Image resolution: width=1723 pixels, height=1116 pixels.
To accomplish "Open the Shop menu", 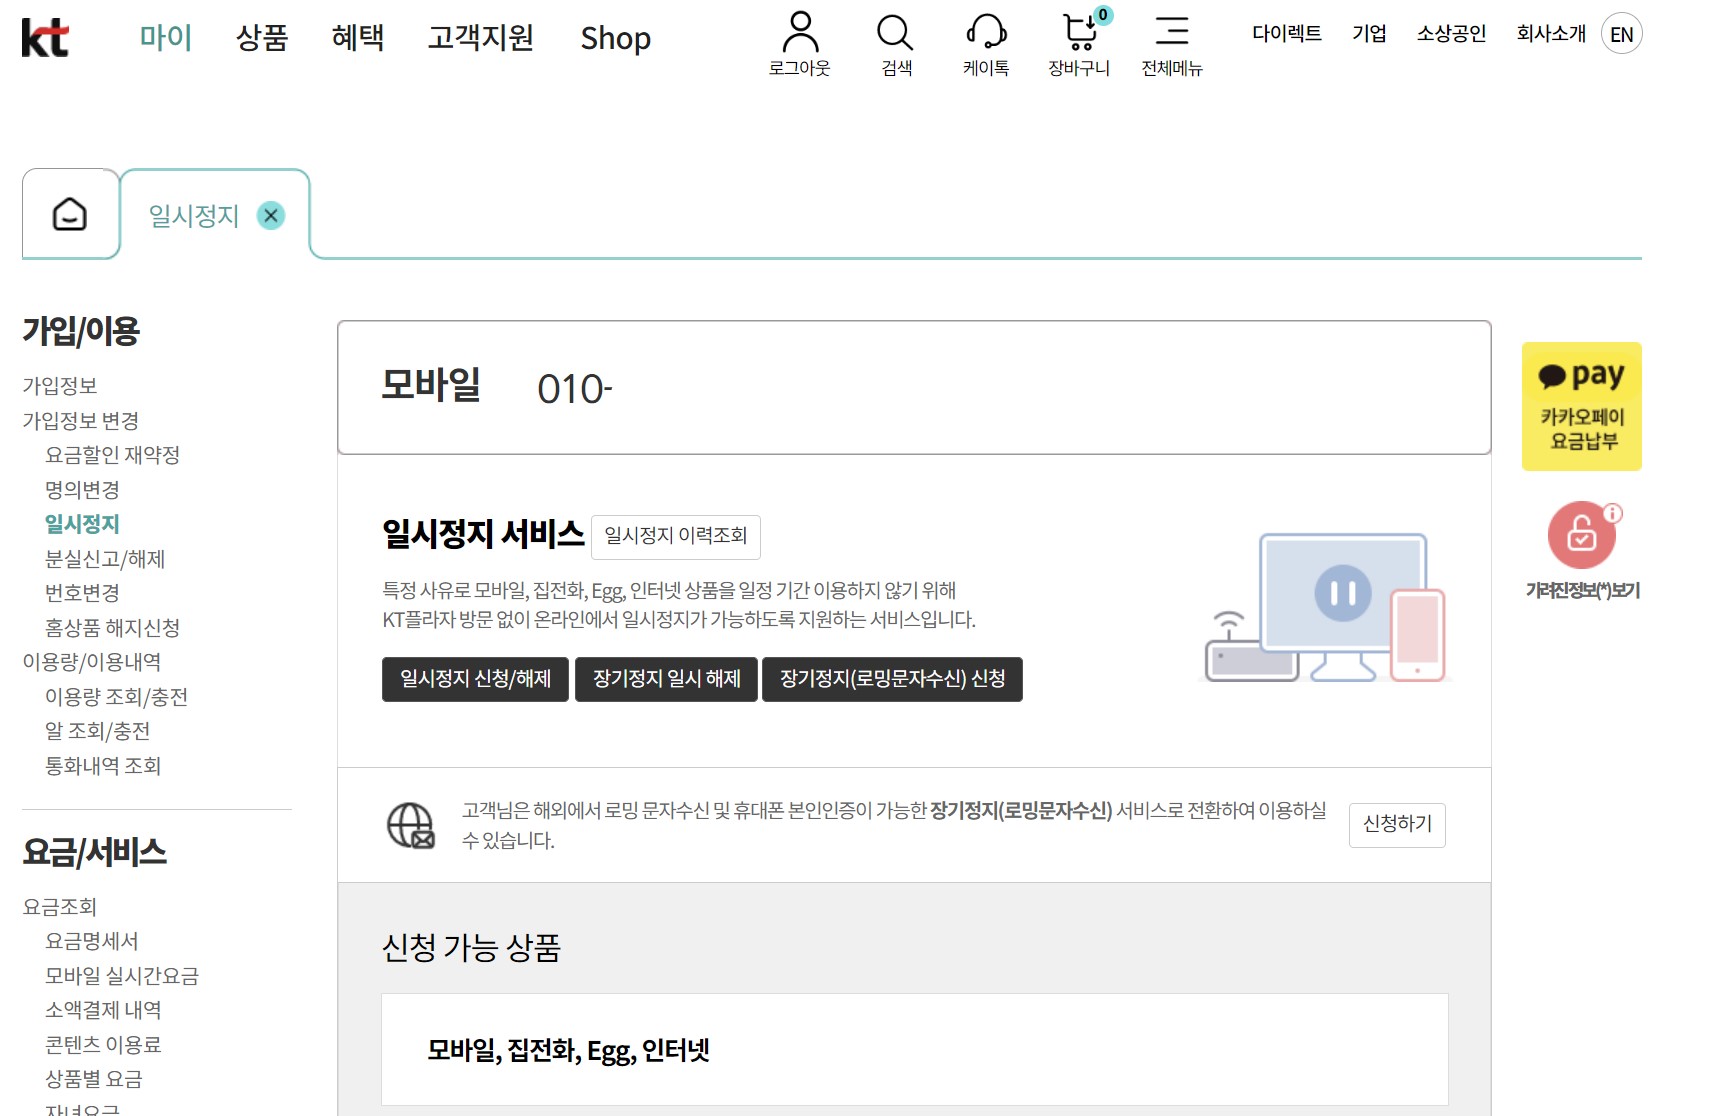I will click(x=616, y=38).
